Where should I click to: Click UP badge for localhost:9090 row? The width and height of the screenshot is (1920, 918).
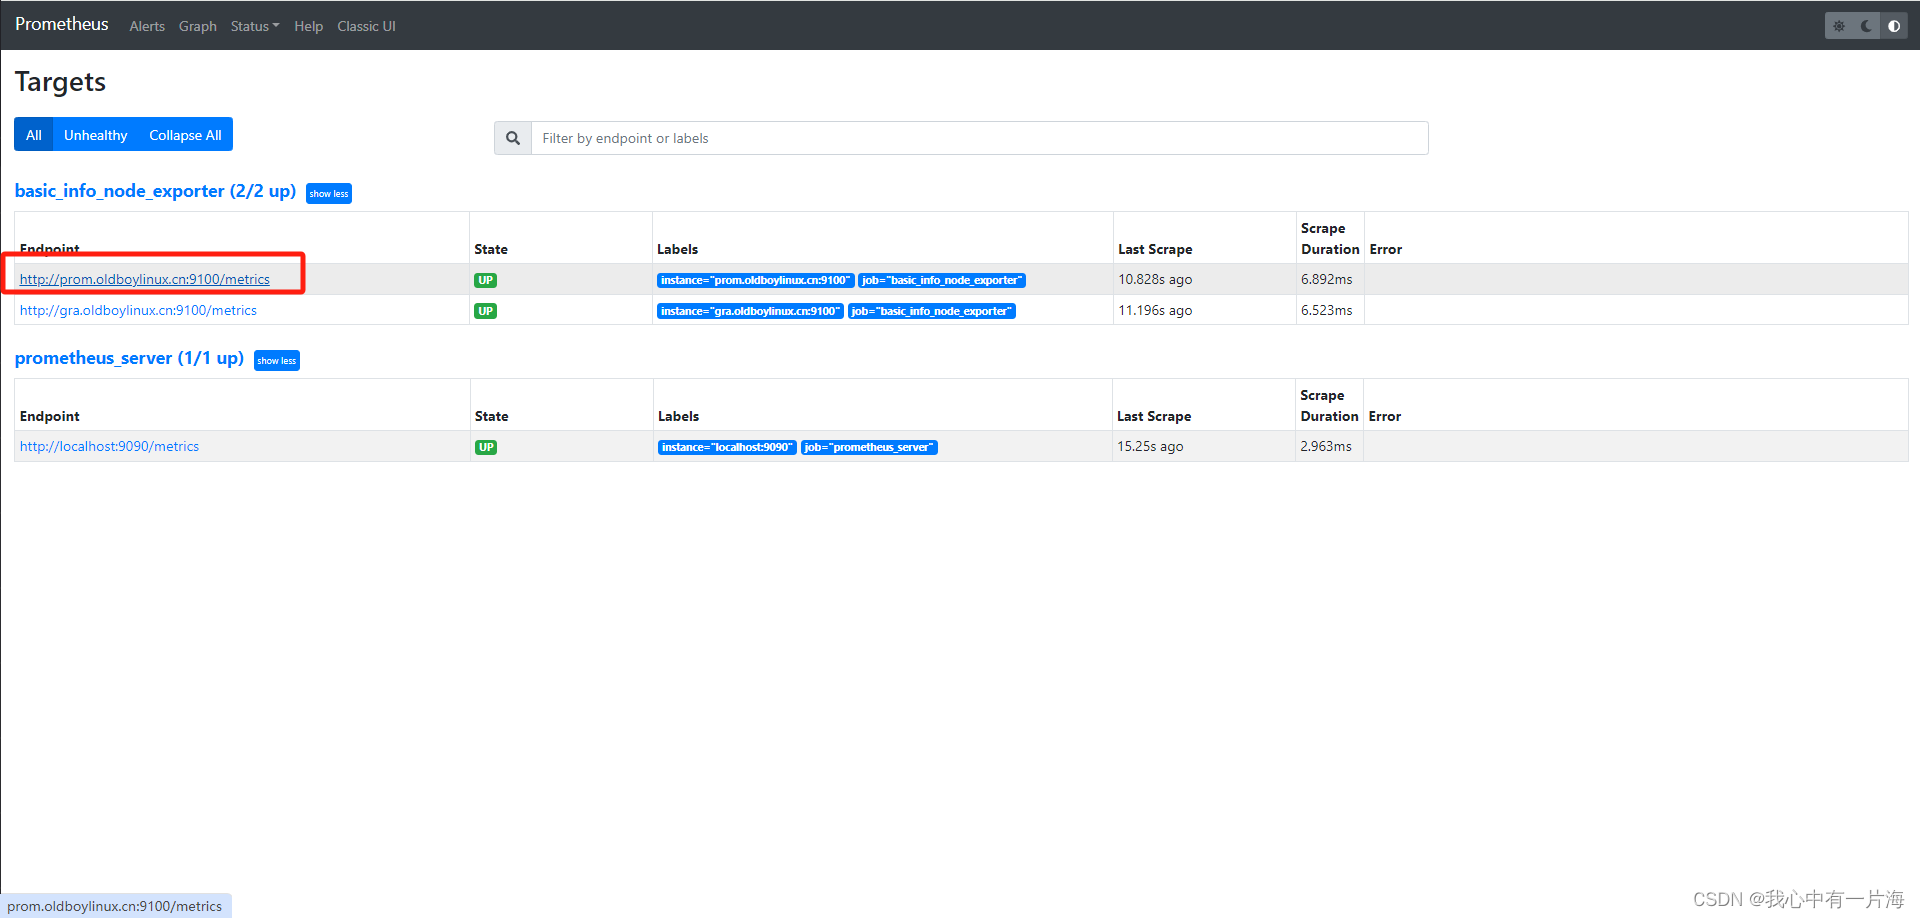[486, 447]
